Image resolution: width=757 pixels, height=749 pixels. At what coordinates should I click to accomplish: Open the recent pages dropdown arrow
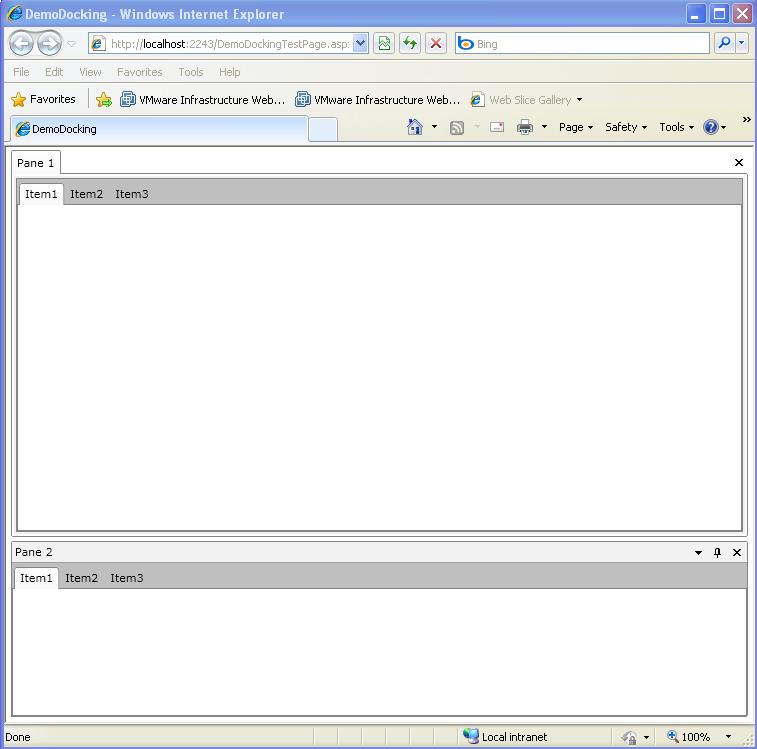click(72, 44)
